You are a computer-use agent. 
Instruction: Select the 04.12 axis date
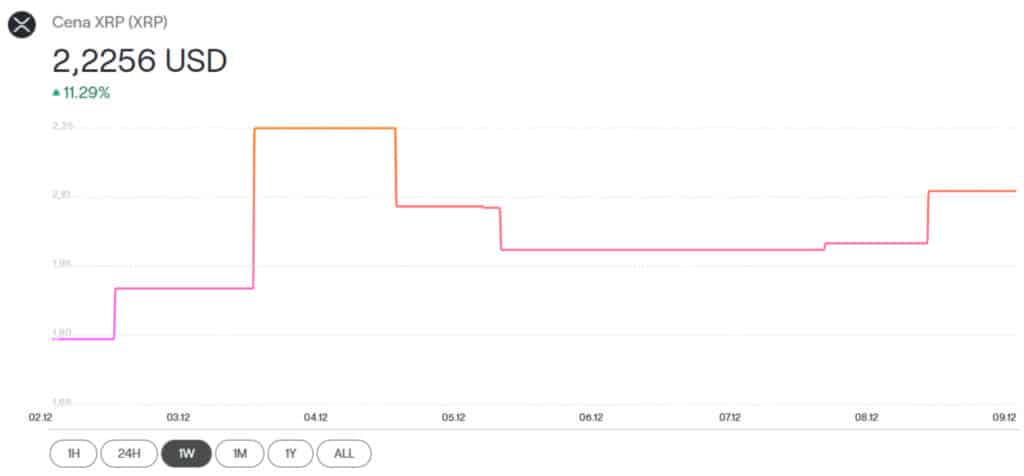(316, 418)
